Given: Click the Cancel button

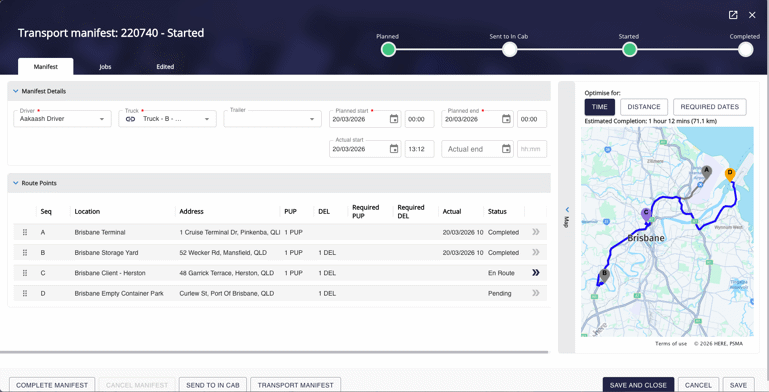Looking at the screenshot, I should (x=698, y=385).
